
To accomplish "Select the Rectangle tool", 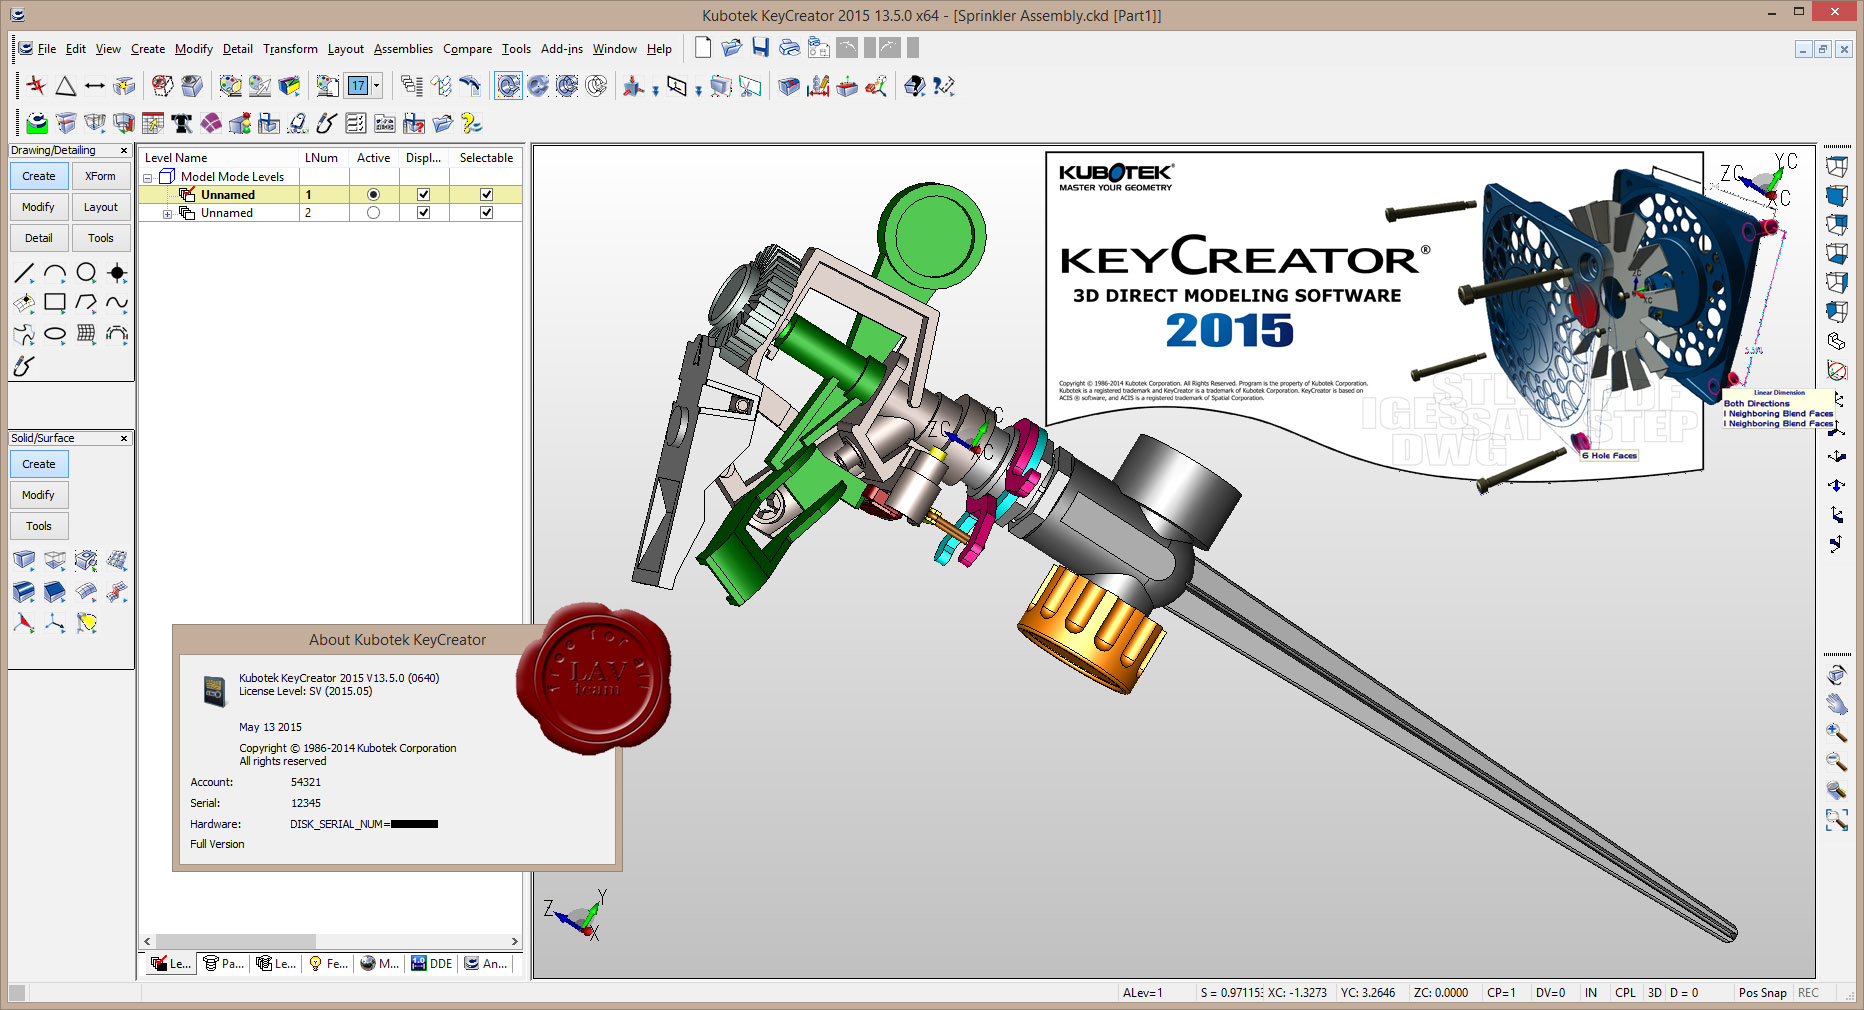I will (x=55, y=302).
